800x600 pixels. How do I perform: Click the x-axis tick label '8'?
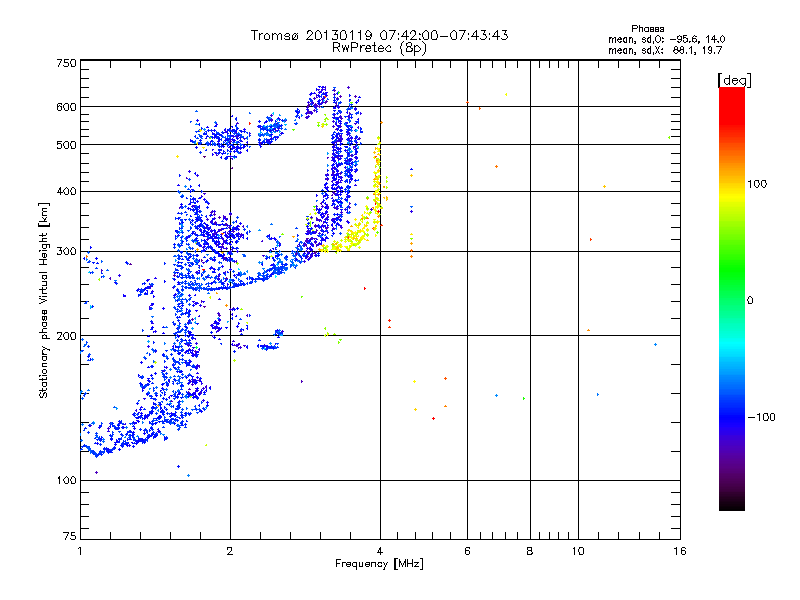(530, 551)
